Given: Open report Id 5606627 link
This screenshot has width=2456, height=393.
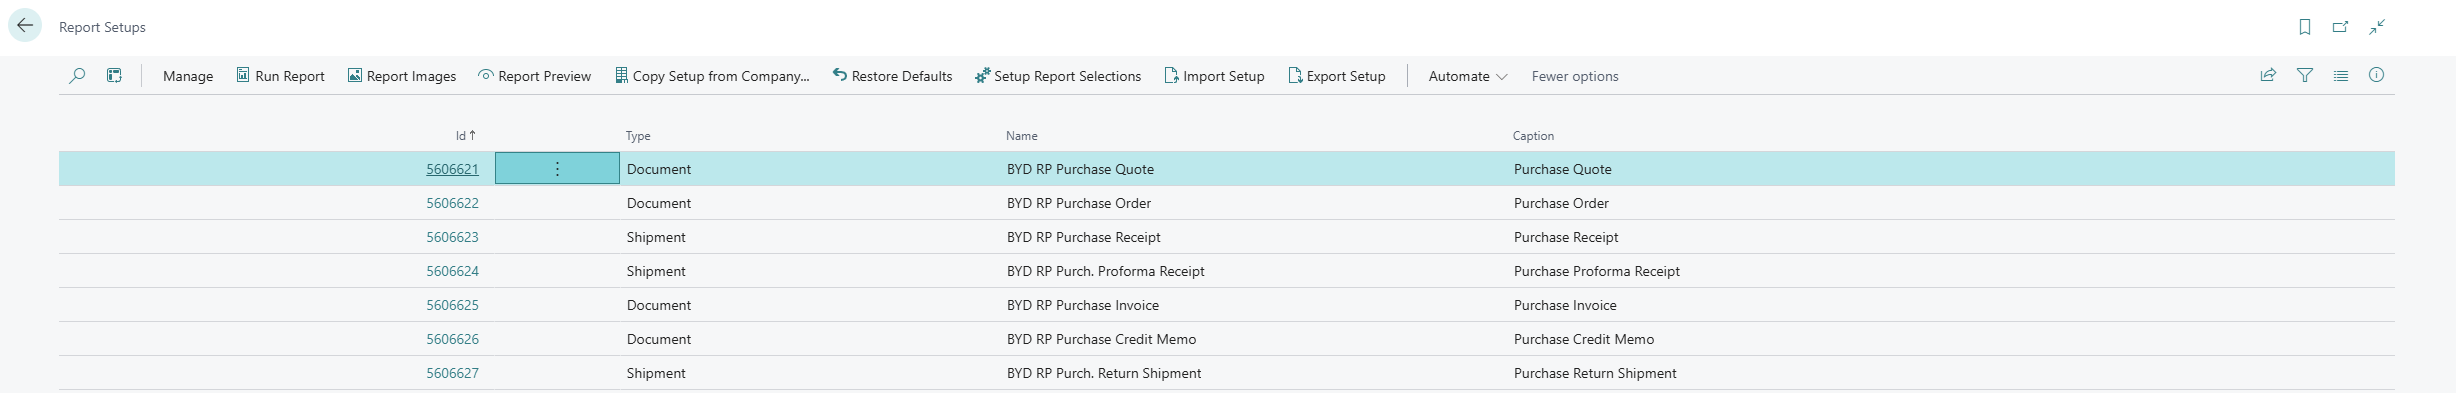Looking at the screenshot, I should coord(452,373).
